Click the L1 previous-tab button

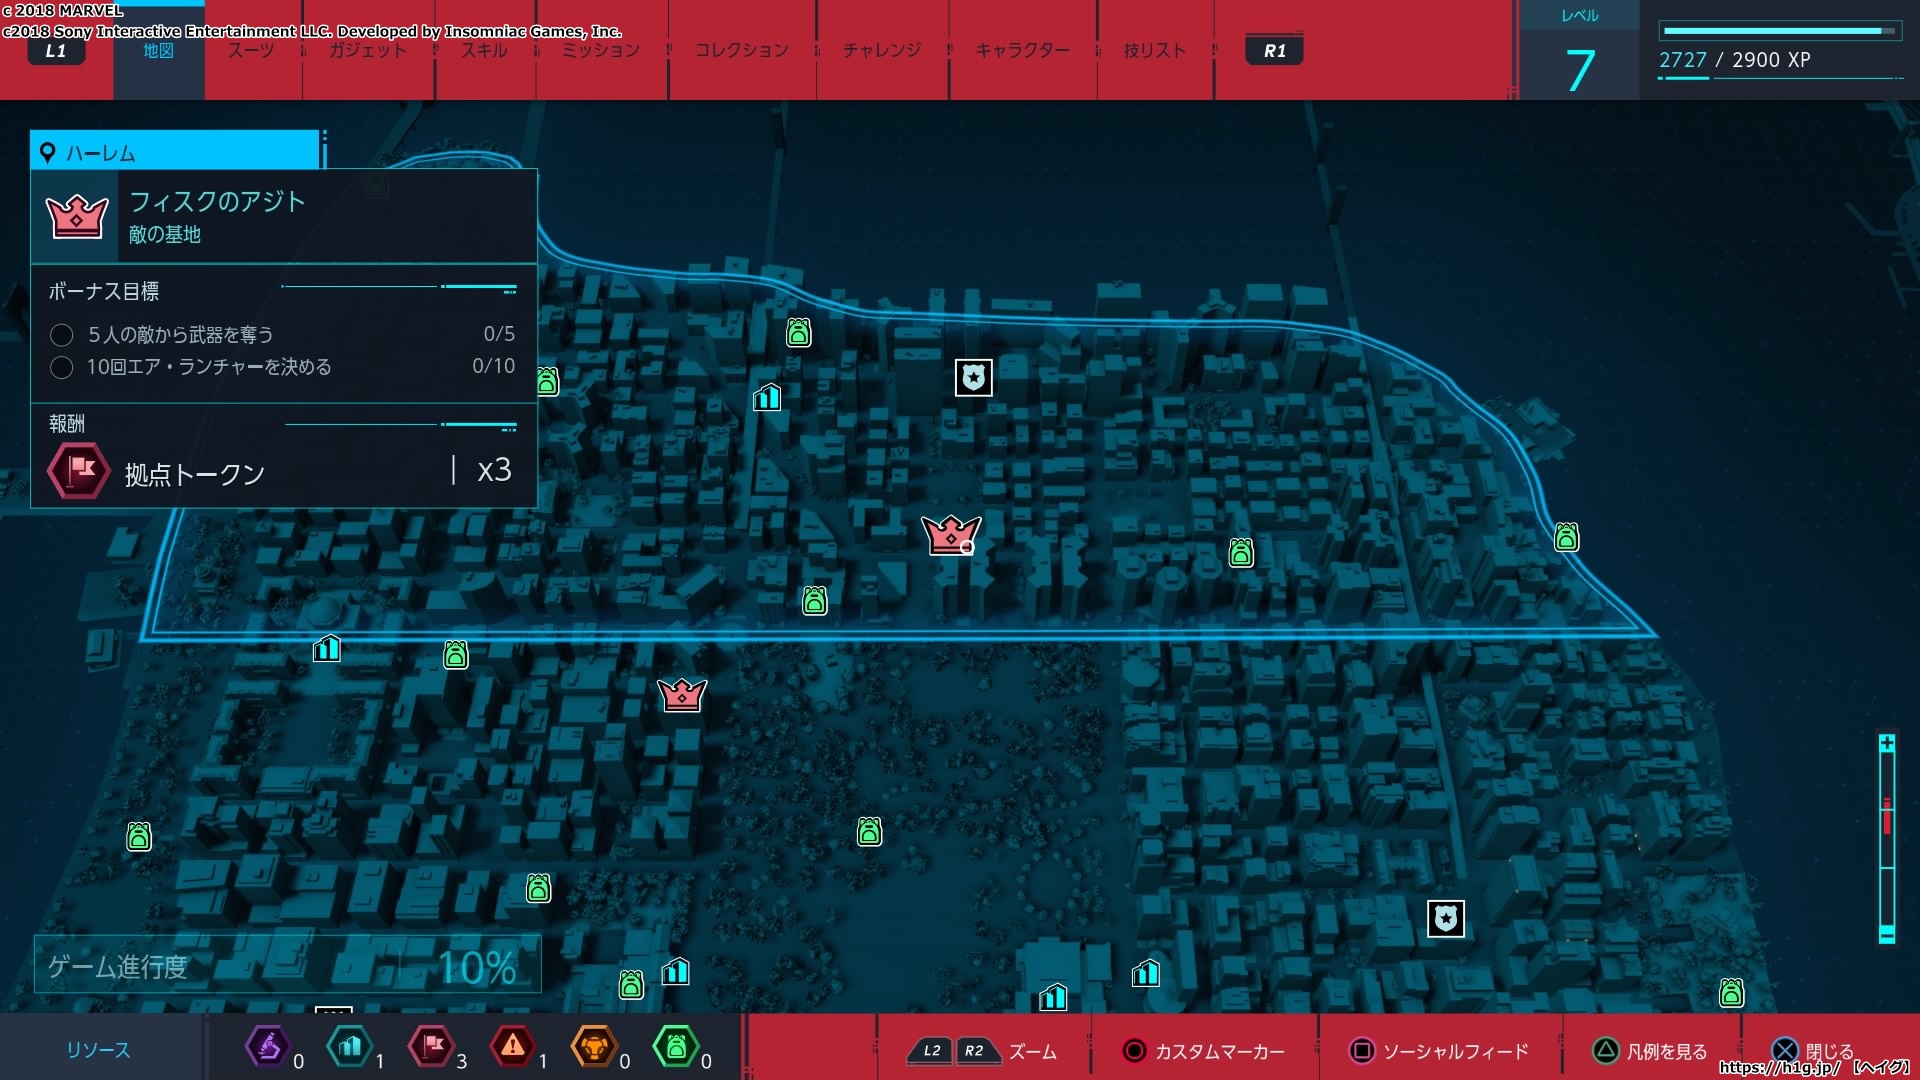pos(56,51)
